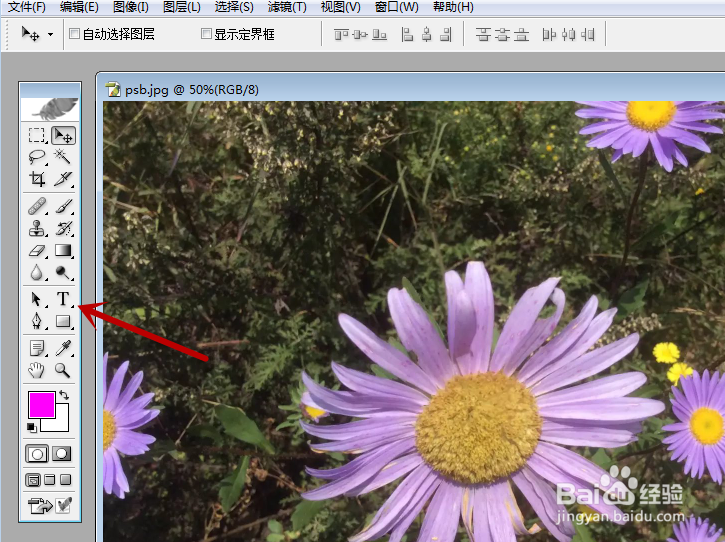Select the Type (T) tool
The image size is (725, 542).
point(63,299)
